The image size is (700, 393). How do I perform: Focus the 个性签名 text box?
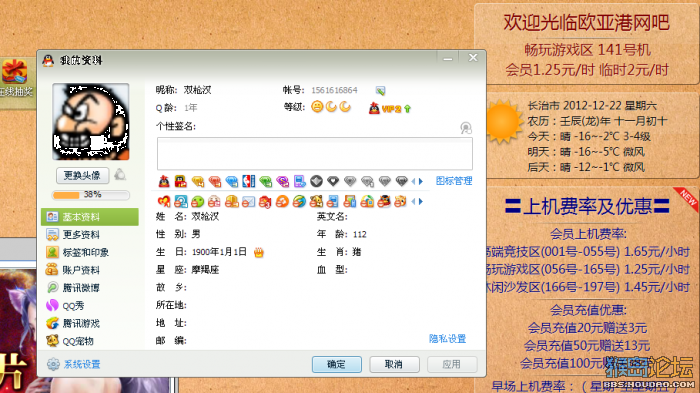point(315,153)
